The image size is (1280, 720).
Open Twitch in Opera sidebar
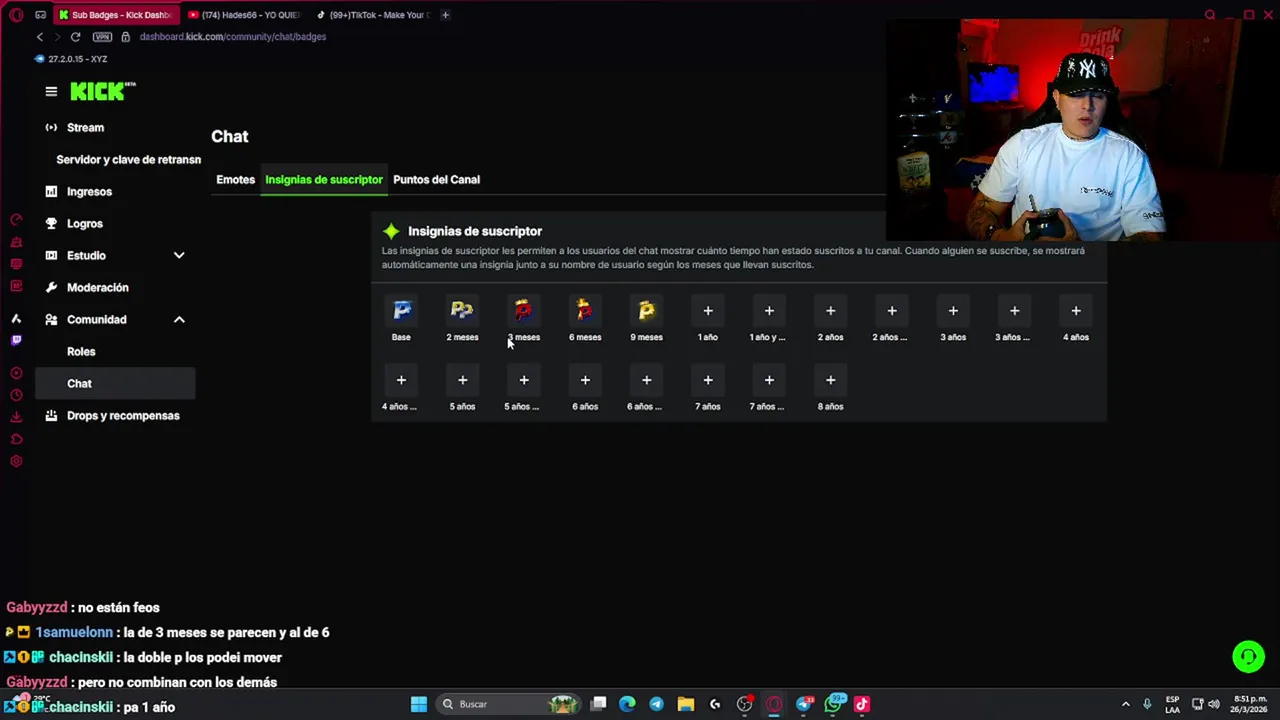tap(16, 341)
